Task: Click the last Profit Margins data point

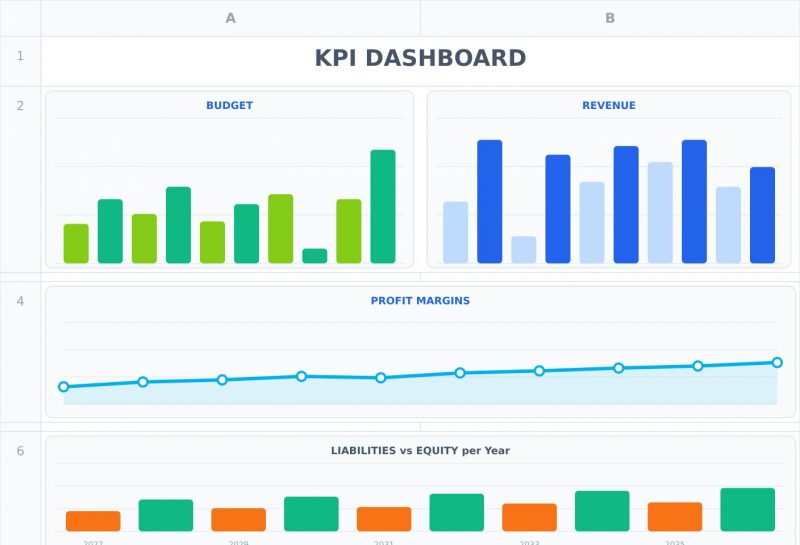Action: click(777, 362)
